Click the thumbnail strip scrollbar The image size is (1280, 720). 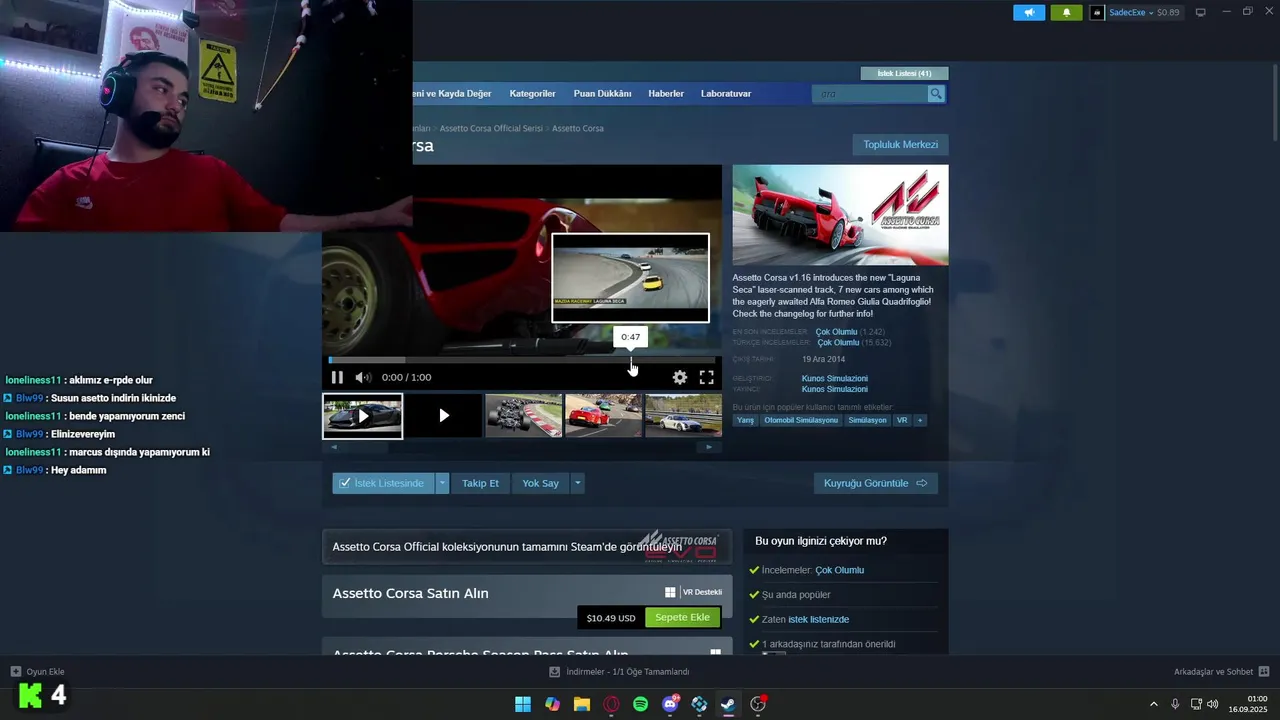click(522, 447)
